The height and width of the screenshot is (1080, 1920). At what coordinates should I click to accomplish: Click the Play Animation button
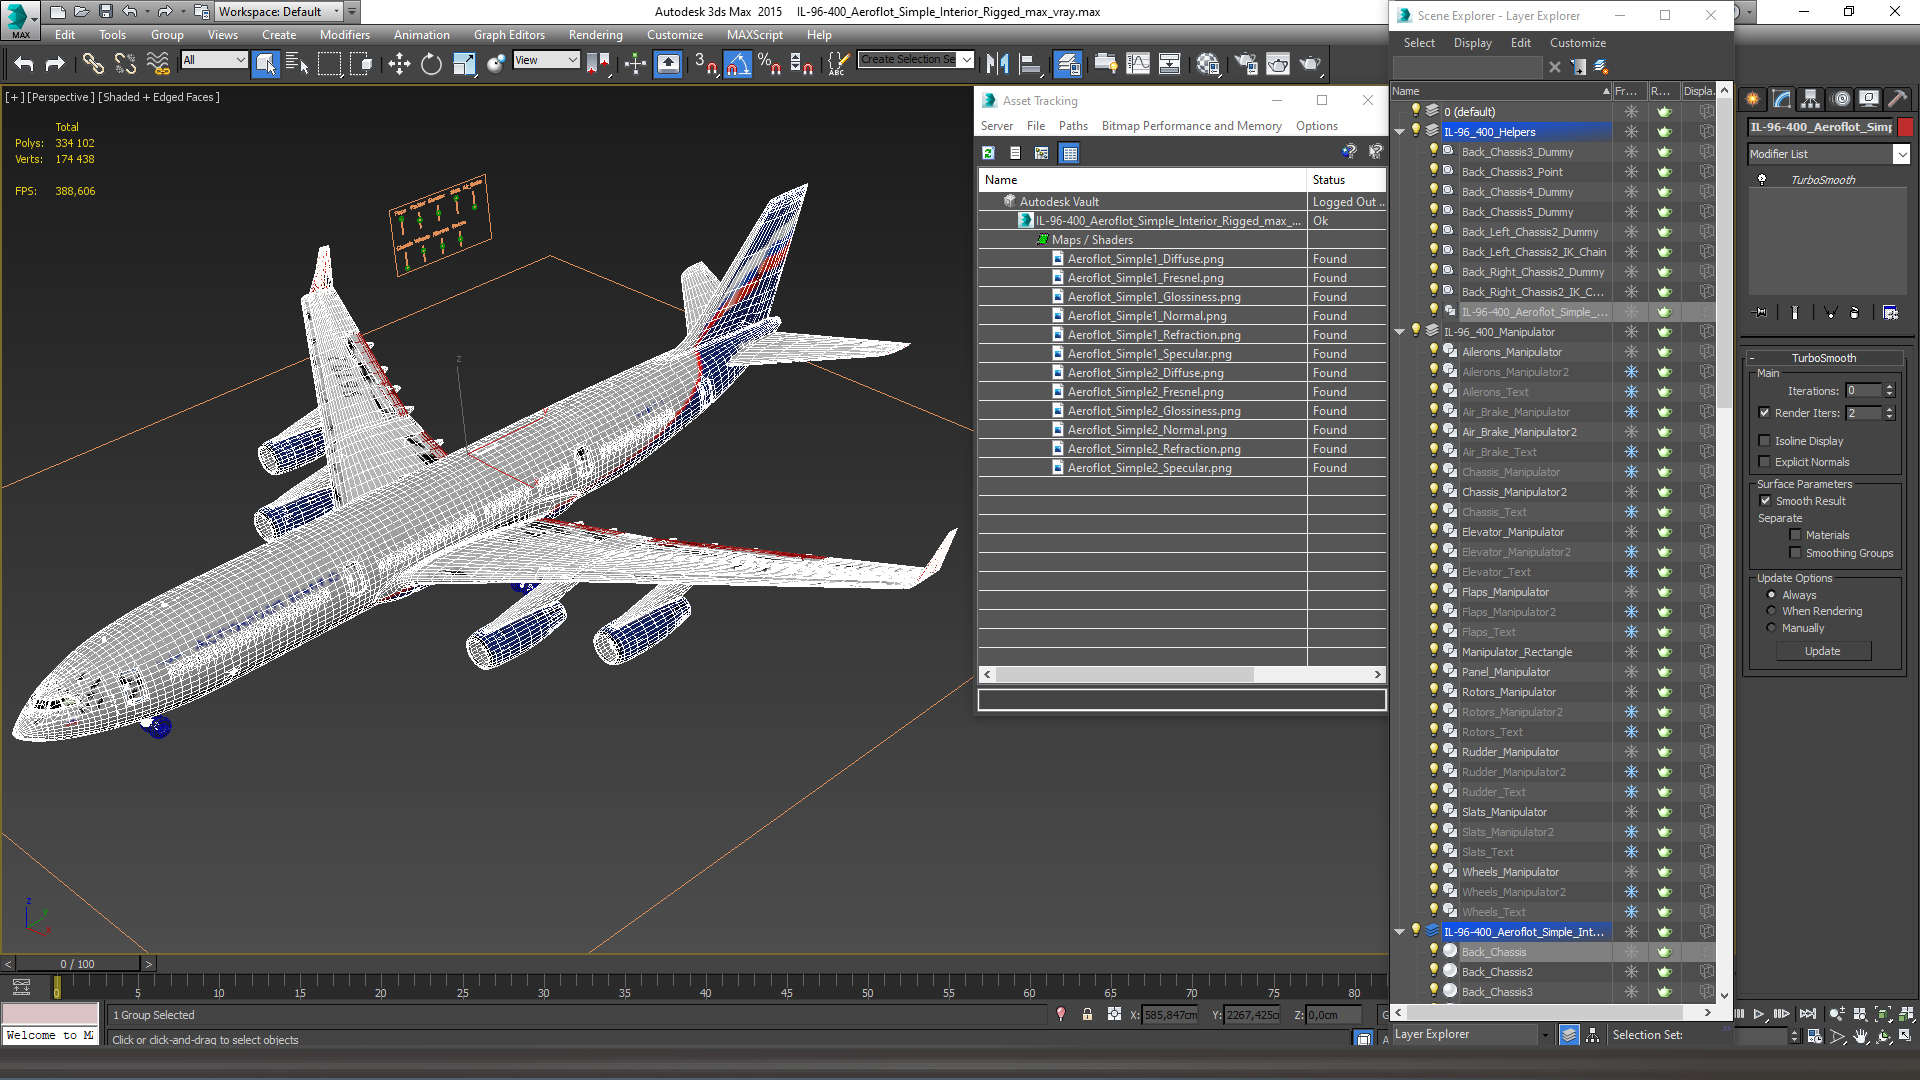click(1759, 1014)
